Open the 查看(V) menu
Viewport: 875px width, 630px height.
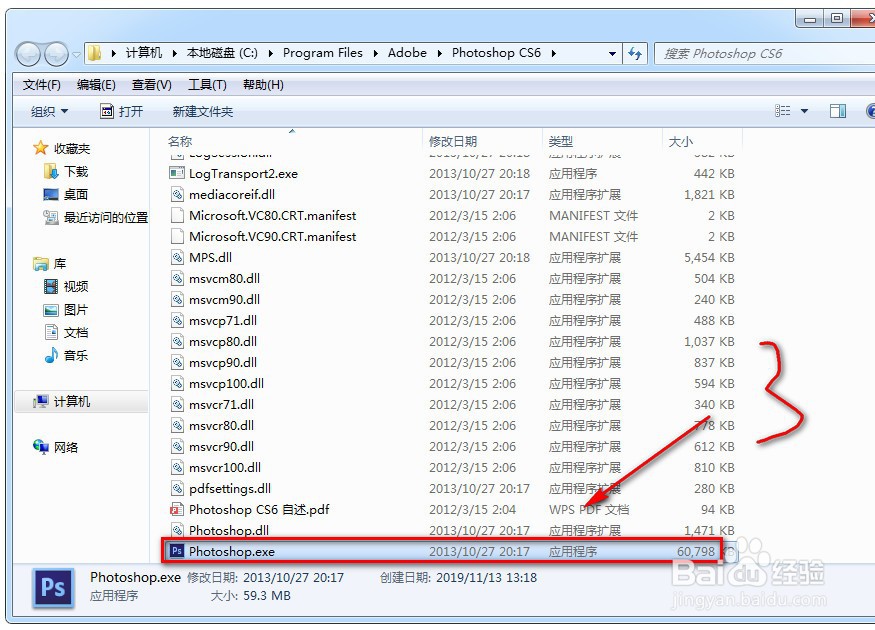click(x=152, y=85)
